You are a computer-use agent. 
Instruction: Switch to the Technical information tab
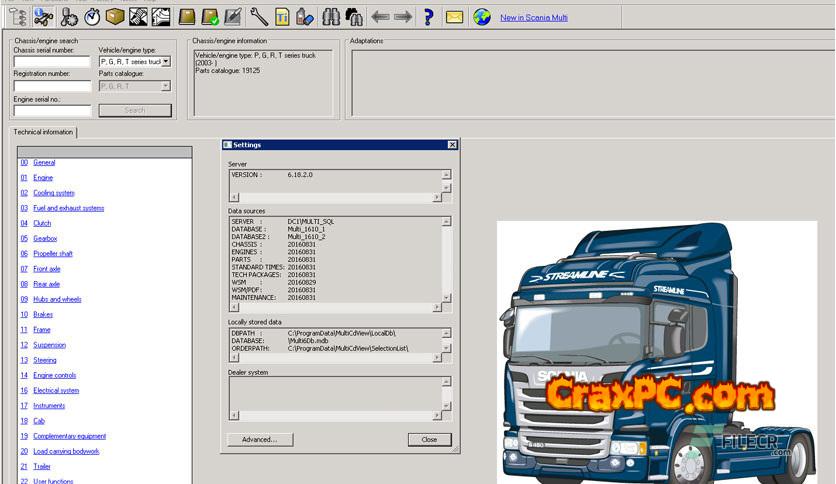tap(43, 132)
